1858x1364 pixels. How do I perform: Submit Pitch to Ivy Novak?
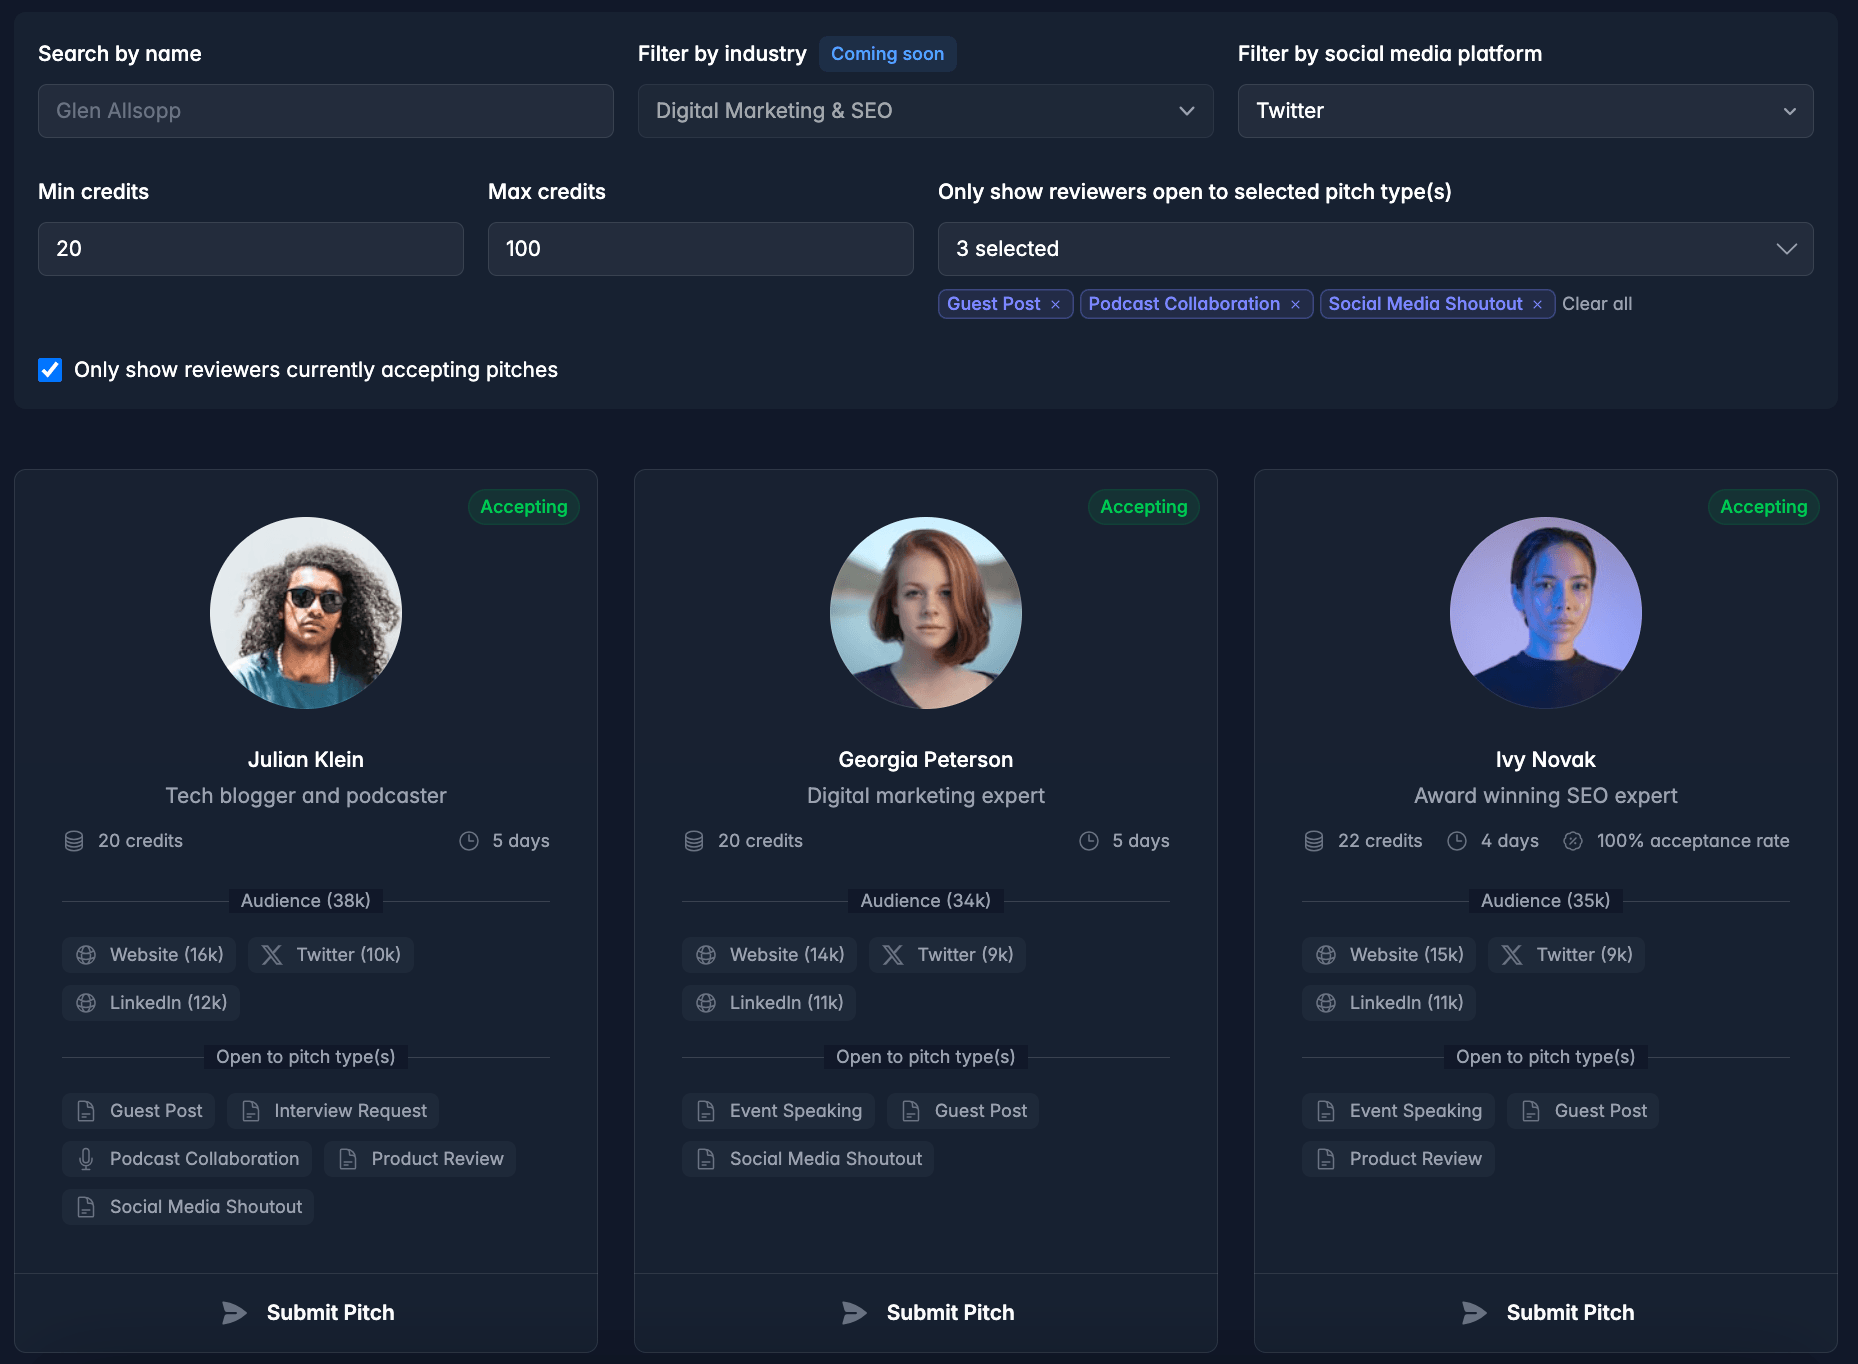[x=1546, y=1313]
